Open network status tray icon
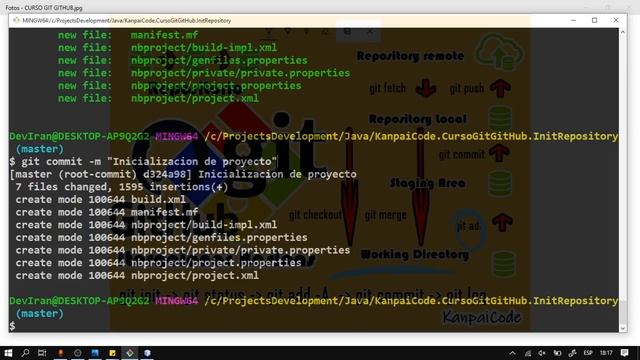The width and height of the screenshot is (640, 360). pyautogui.click(x=528, y=353)
